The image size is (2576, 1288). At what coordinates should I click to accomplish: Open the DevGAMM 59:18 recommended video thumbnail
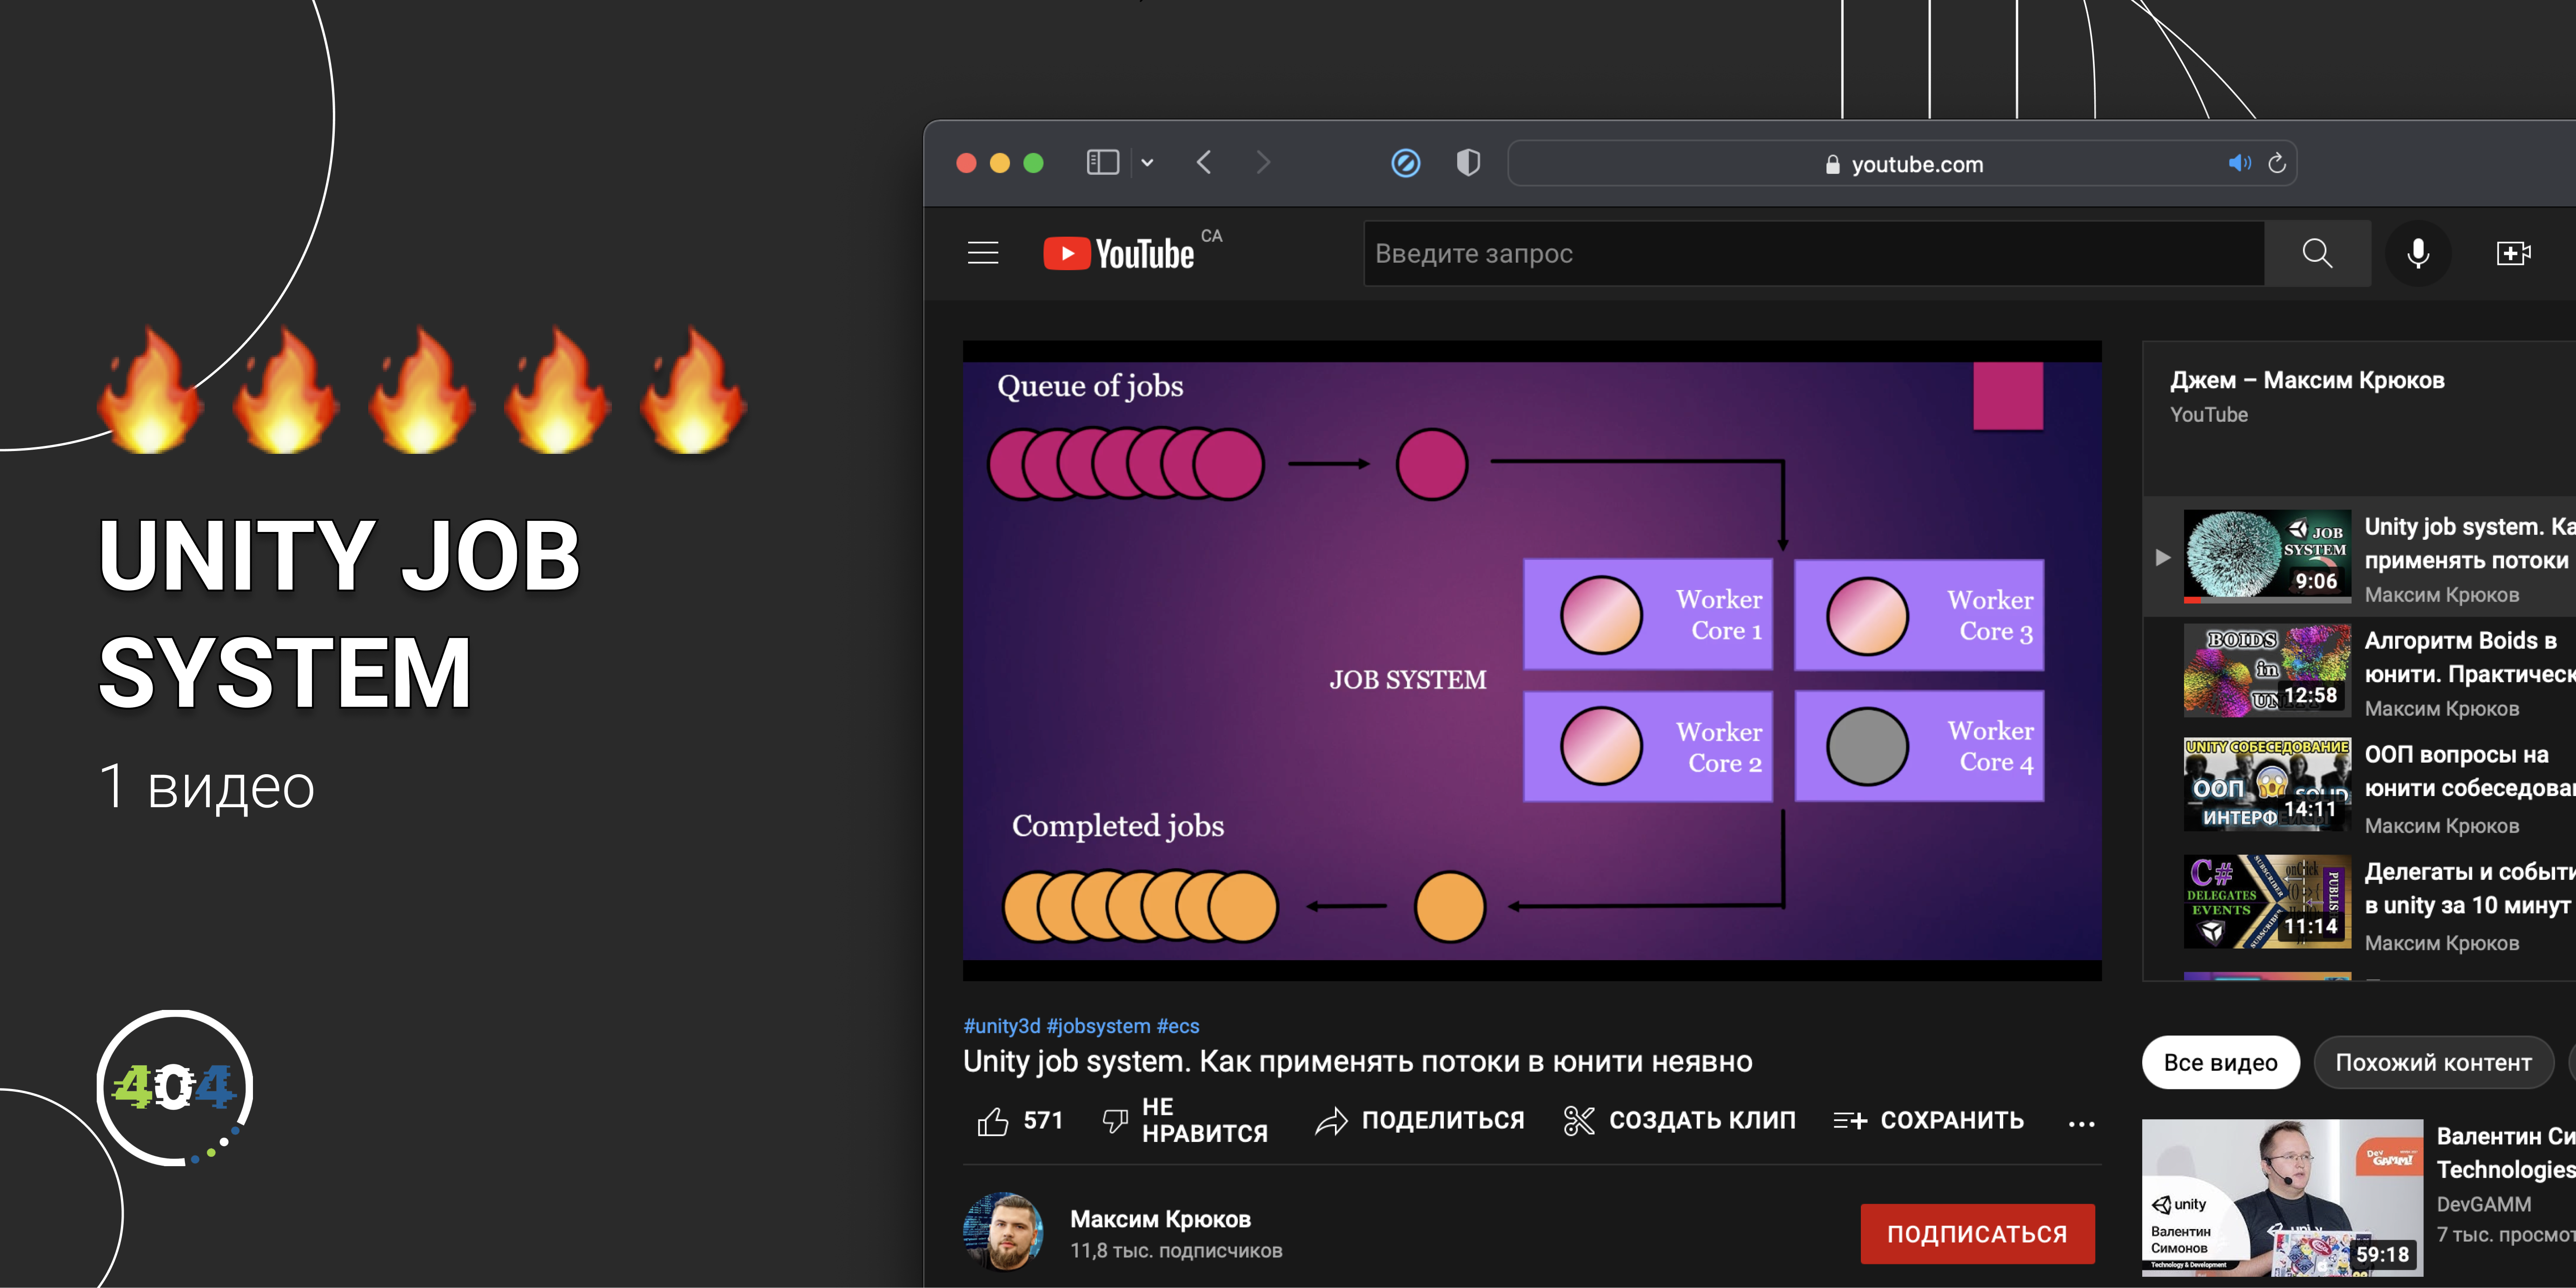(2282, 1197)
